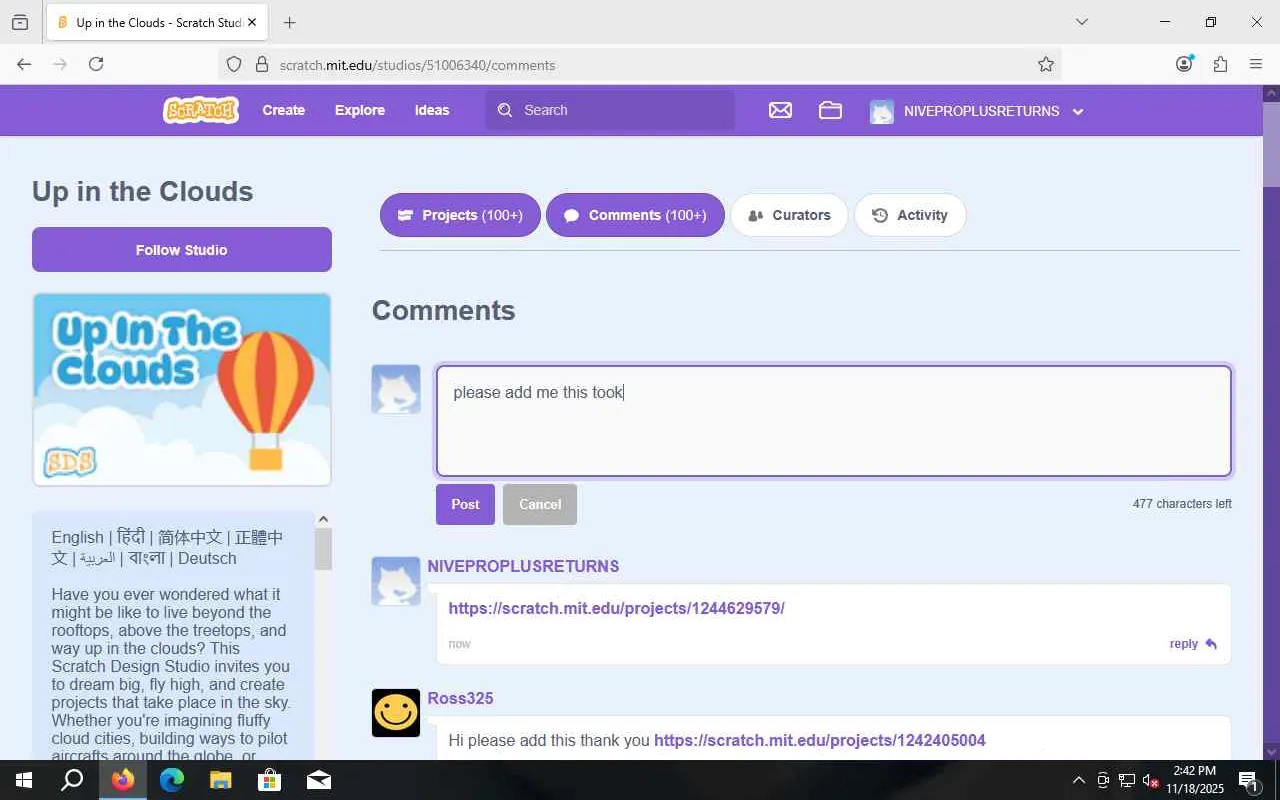Close the Up in the Clouds tab
The image size is (1280, 800).
[250, 22]
